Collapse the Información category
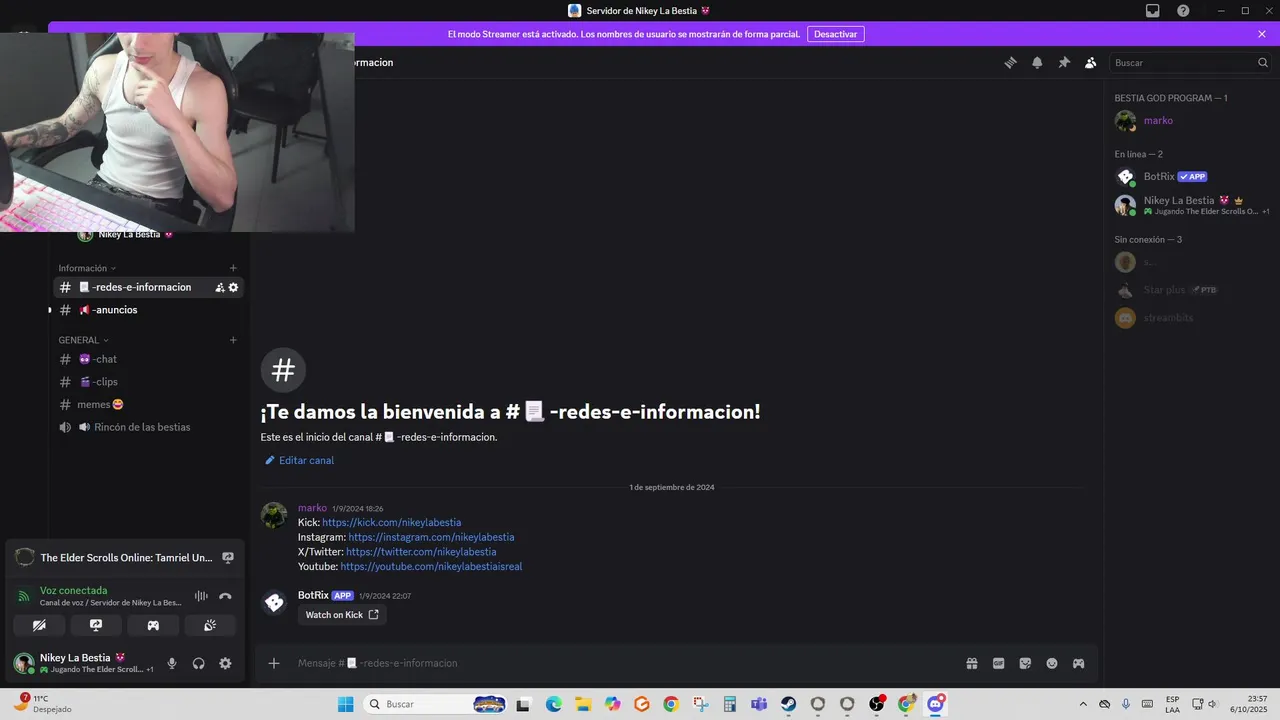Image resolution: width=1280 pixels, height=720 pixels. [87, 268]
